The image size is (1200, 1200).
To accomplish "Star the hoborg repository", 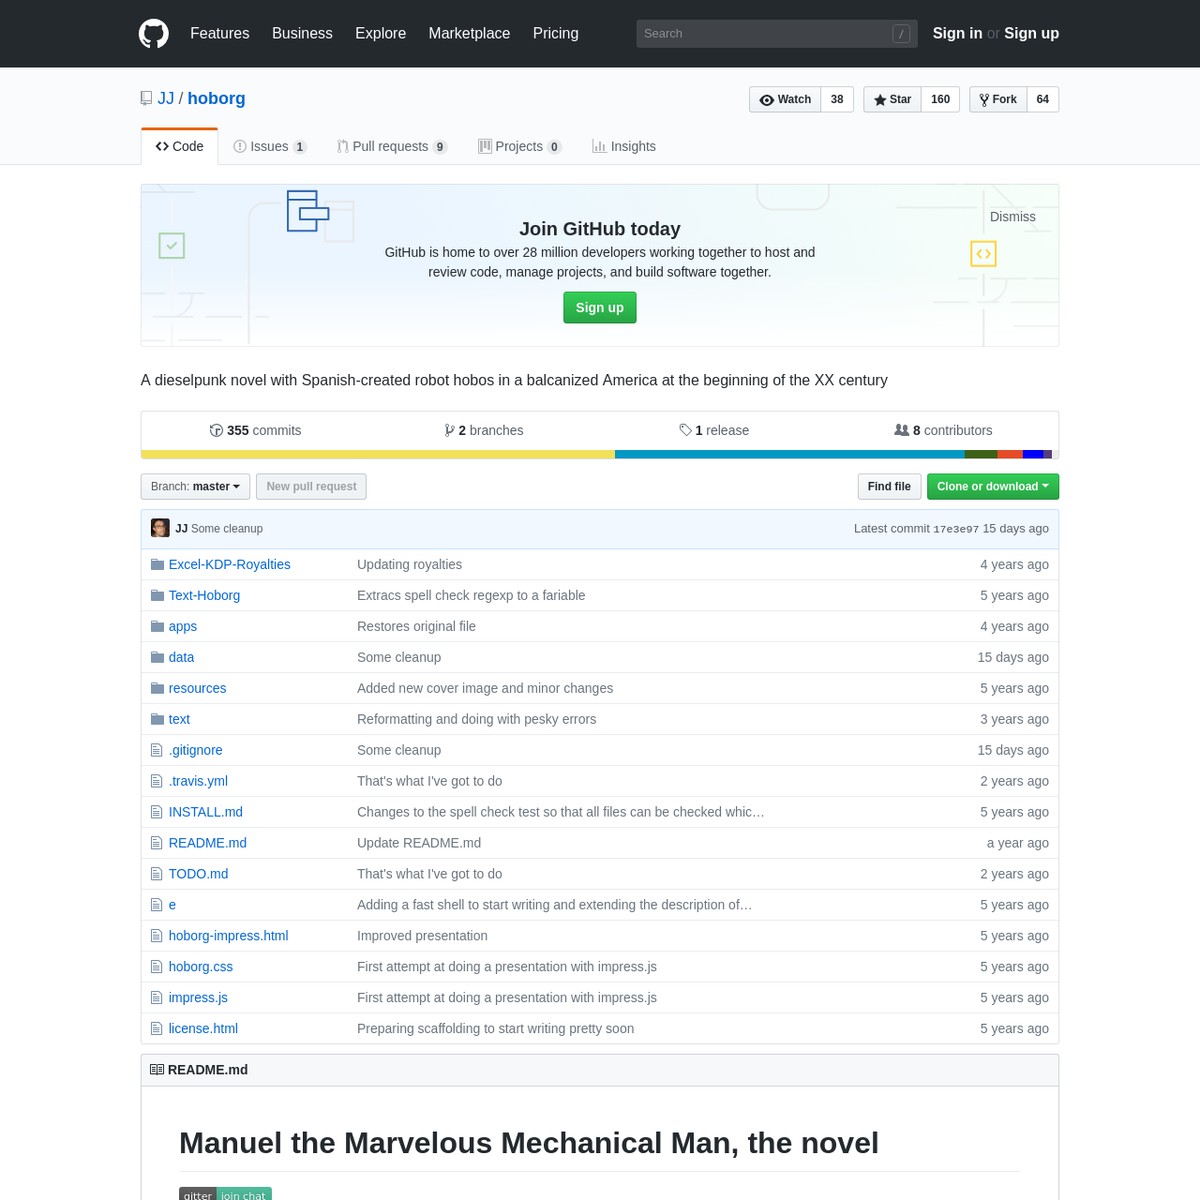I will coord(892,99).
